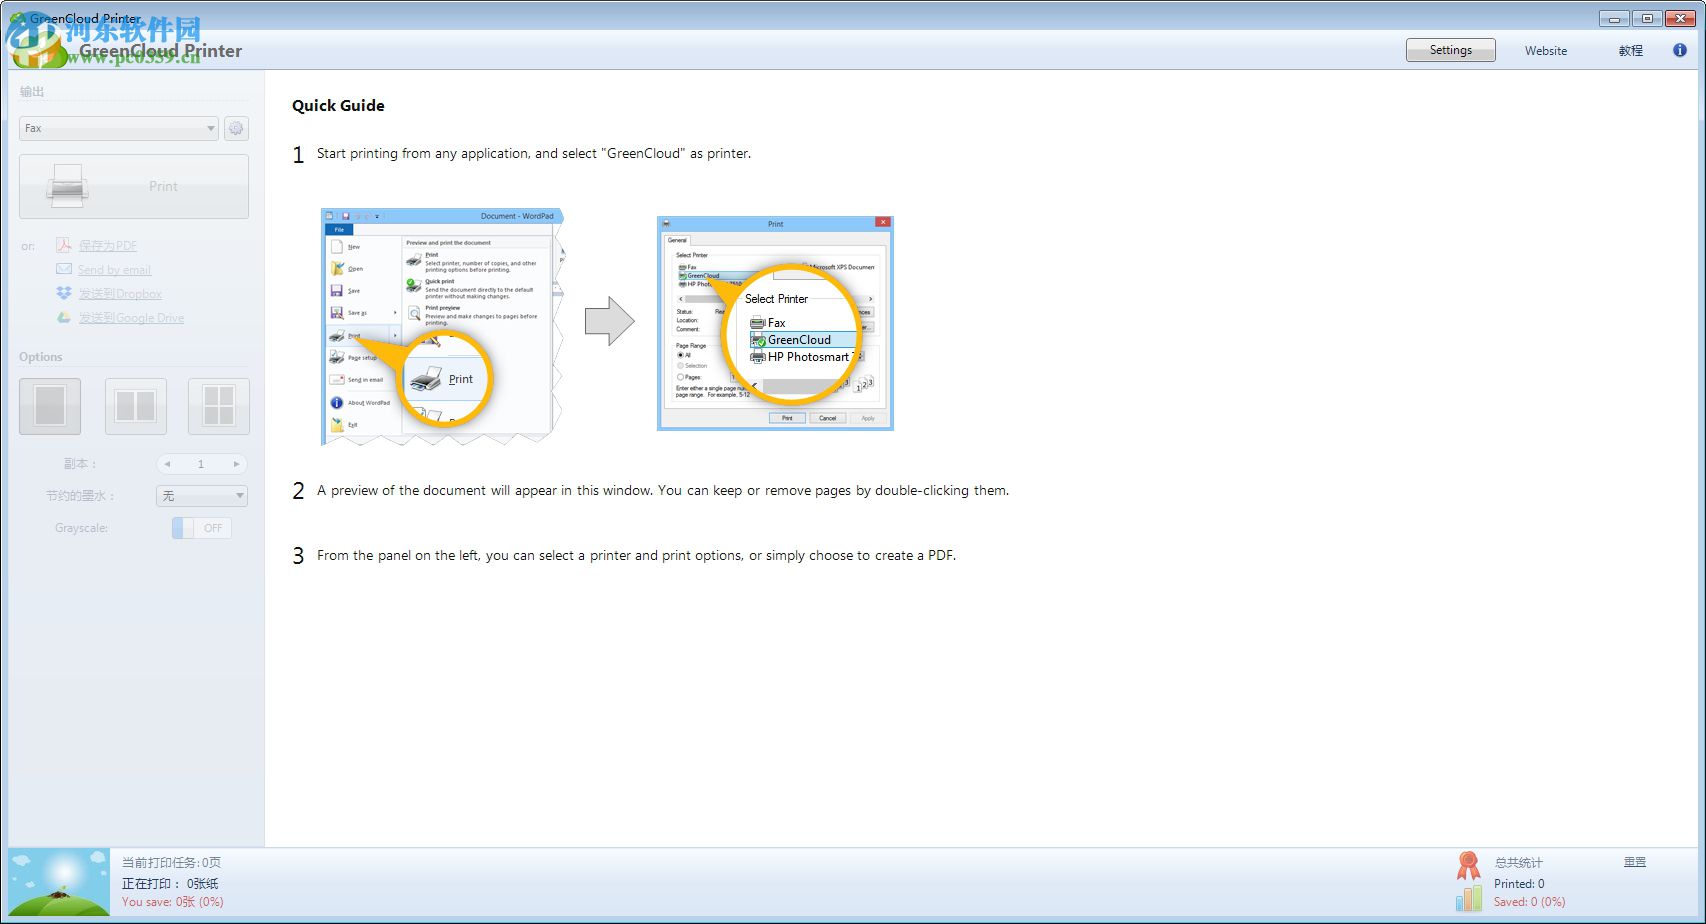Click the Select Printer guide screenshot

pyautogui.click(x=775, y=323)
